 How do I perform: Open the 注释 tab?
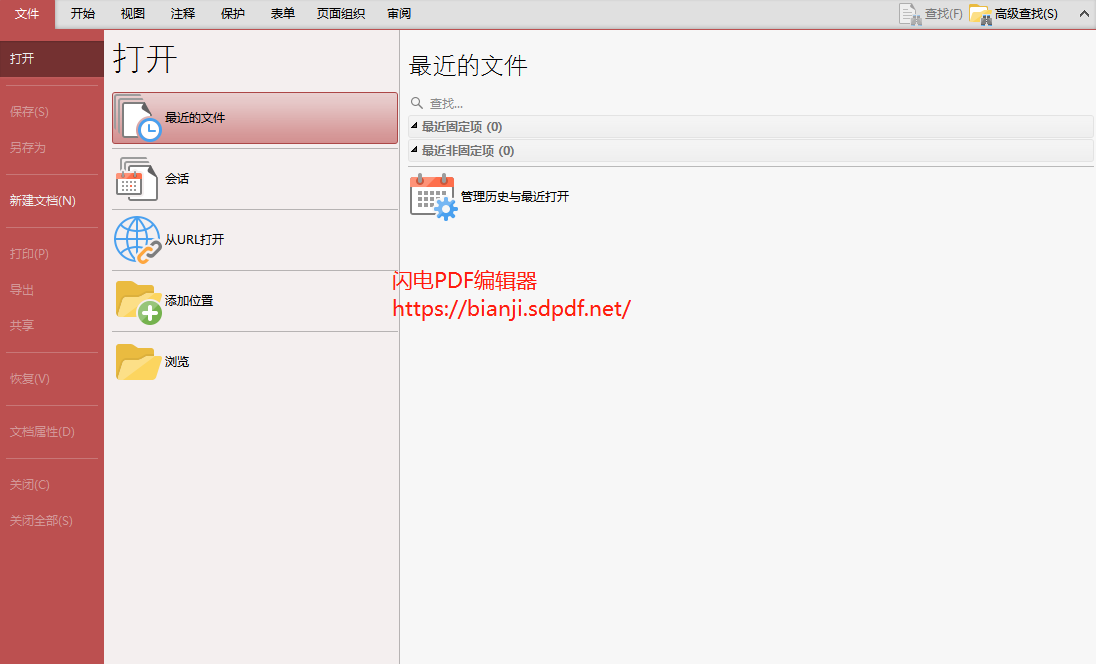tap(183, 13)
